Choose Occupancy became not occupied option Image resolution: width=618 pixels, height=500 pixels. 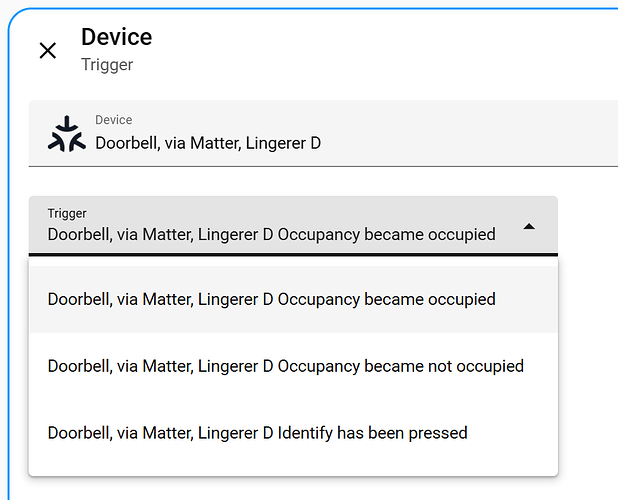[285, 366]
